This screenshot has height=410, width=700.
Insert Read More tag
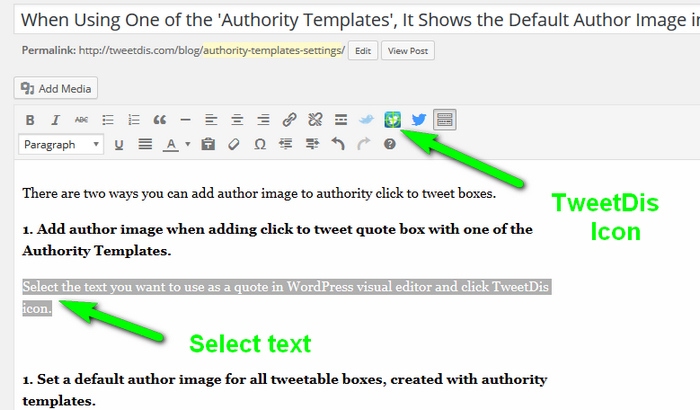click(x=341, y=120)
